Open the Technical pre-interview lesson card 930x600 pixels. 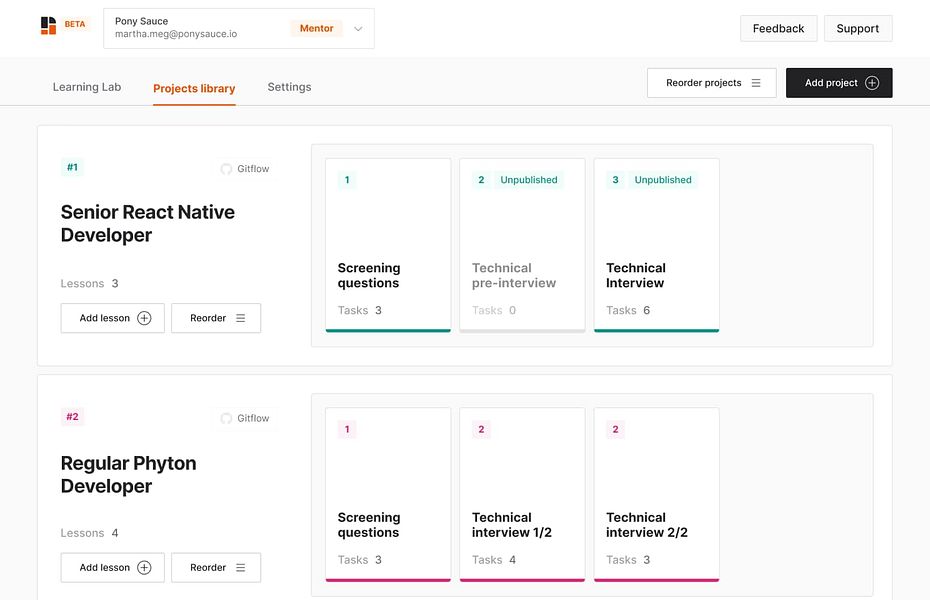[x=522, y=245]
